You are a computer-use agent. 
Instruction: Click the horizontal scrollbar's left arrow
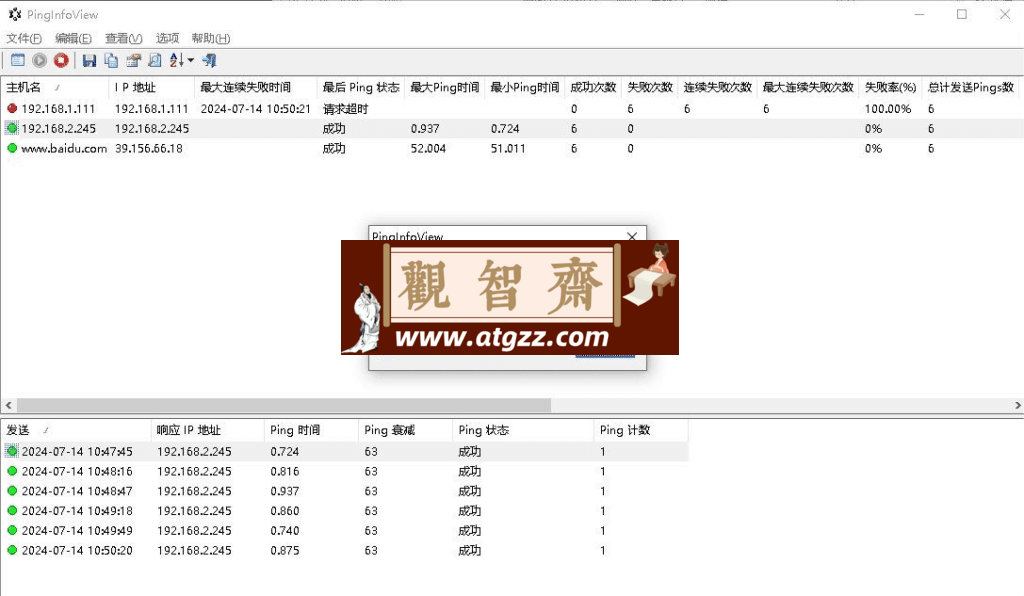pyautogui.click(x=8, y=405)
